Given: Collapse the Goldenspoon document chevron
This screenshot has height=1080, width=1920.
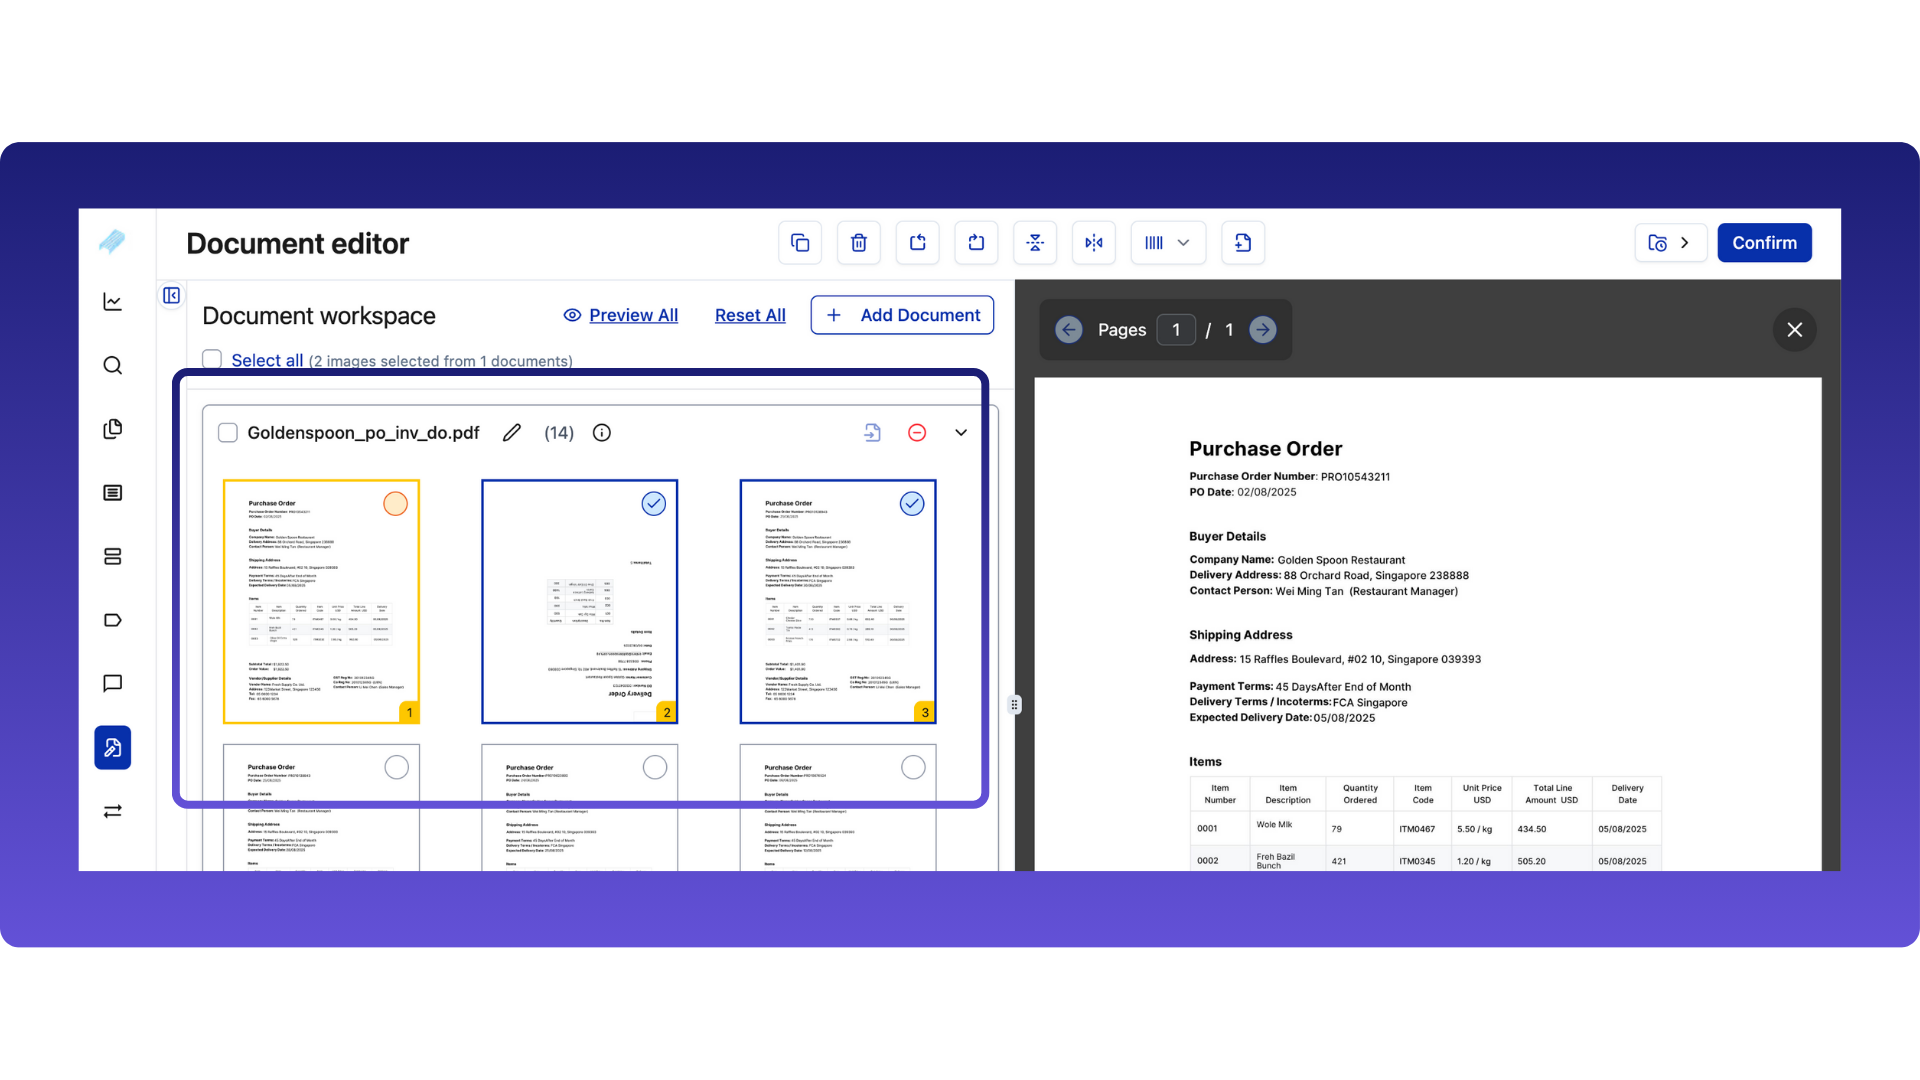Looking at the screenshot, I should click(961, 433).
